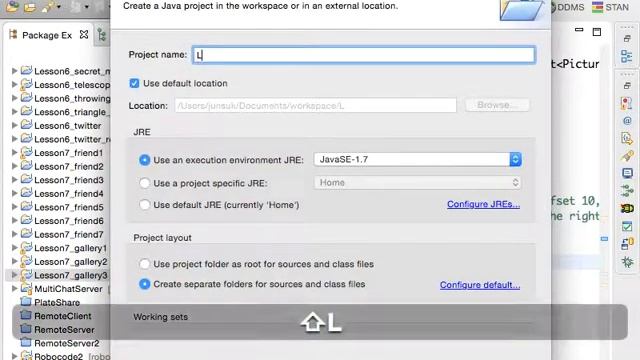
Task: Select Use an execution environment JRE
Action: (144, 160)
